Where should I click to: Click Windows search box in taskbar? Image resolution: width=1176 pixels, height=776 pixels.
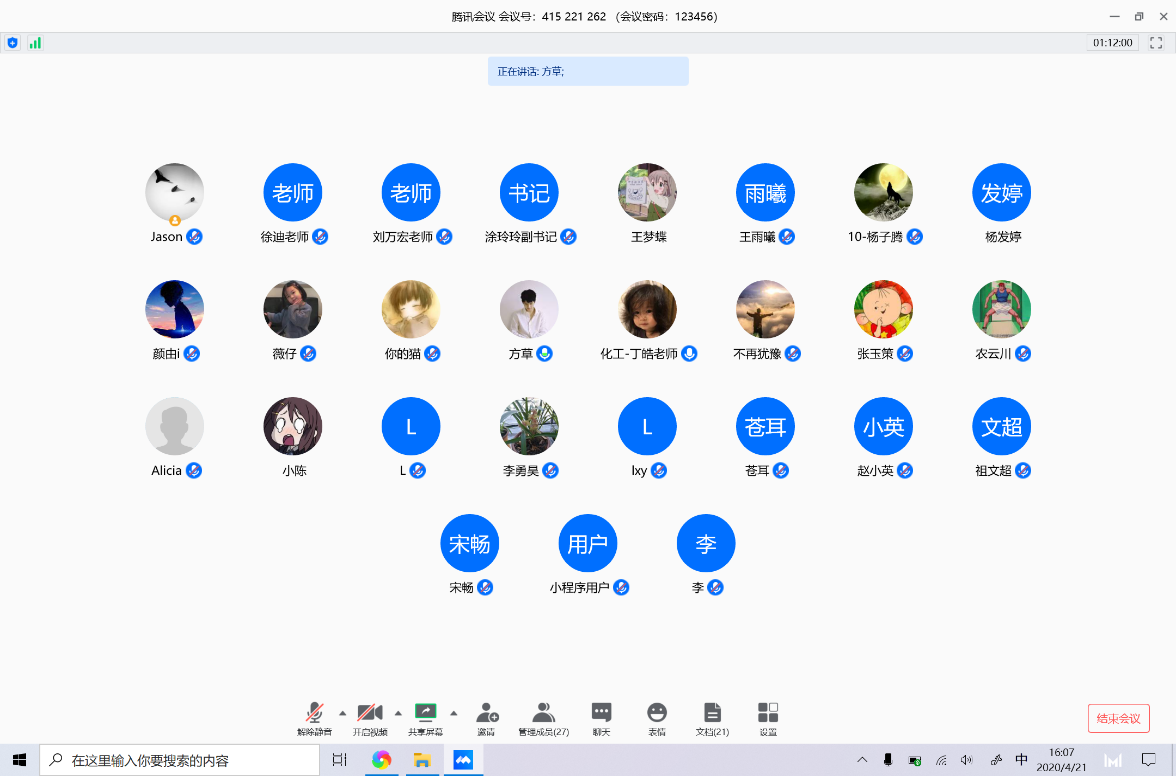pos(180,760)
